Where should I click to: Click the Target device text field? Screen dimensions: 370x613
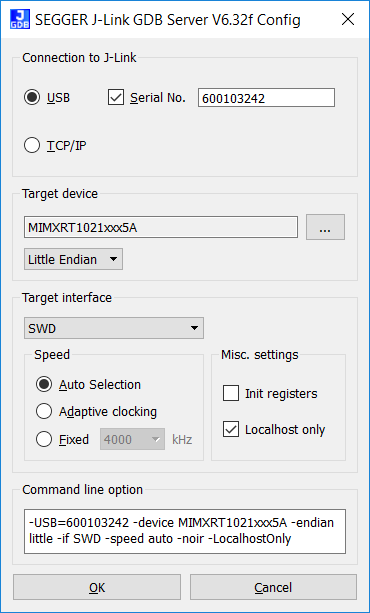pyautogui.click(x=161, y=228)
